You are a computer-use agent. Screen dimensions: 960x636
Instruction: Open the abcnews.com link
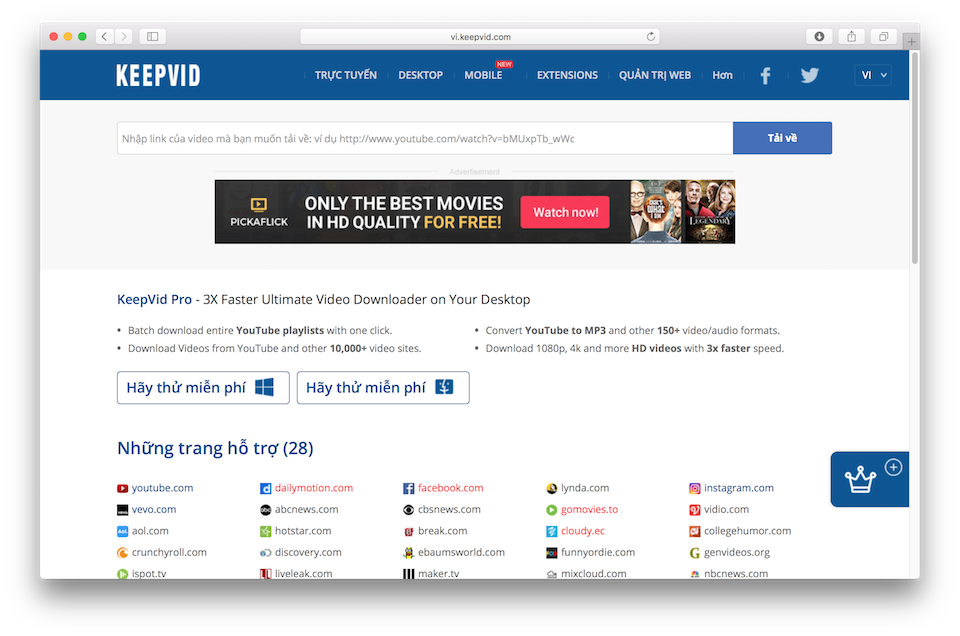click(x=306, y=509)
